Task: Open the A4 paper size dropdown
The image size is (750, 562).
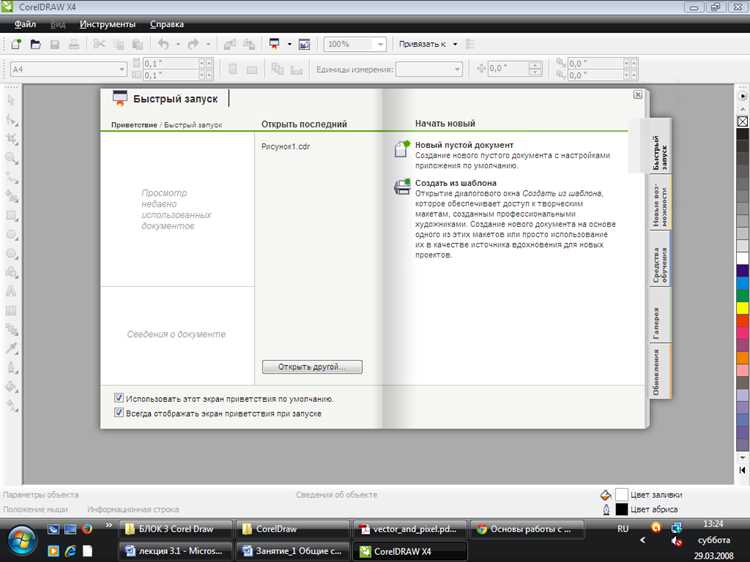Action: 121,69
